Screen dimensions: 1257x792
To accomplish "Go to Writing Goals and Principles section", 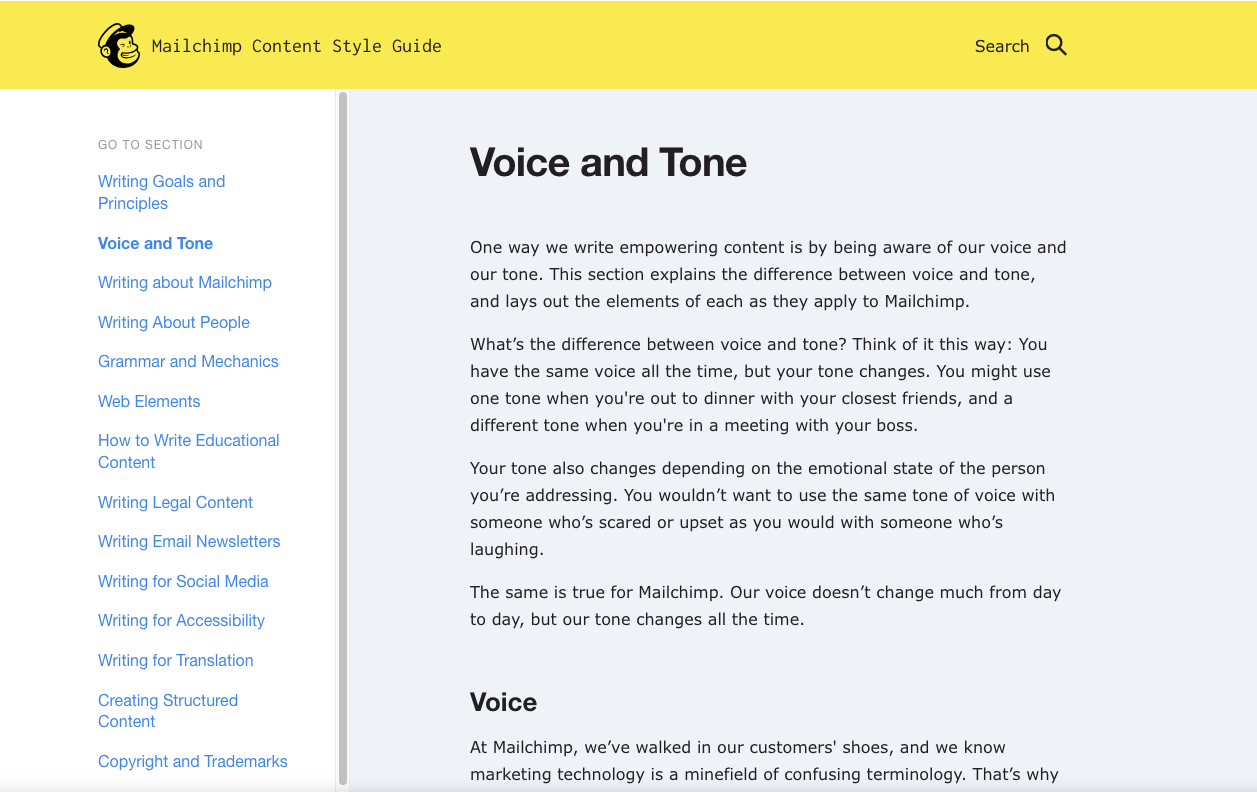I will [x=161, y=192].
